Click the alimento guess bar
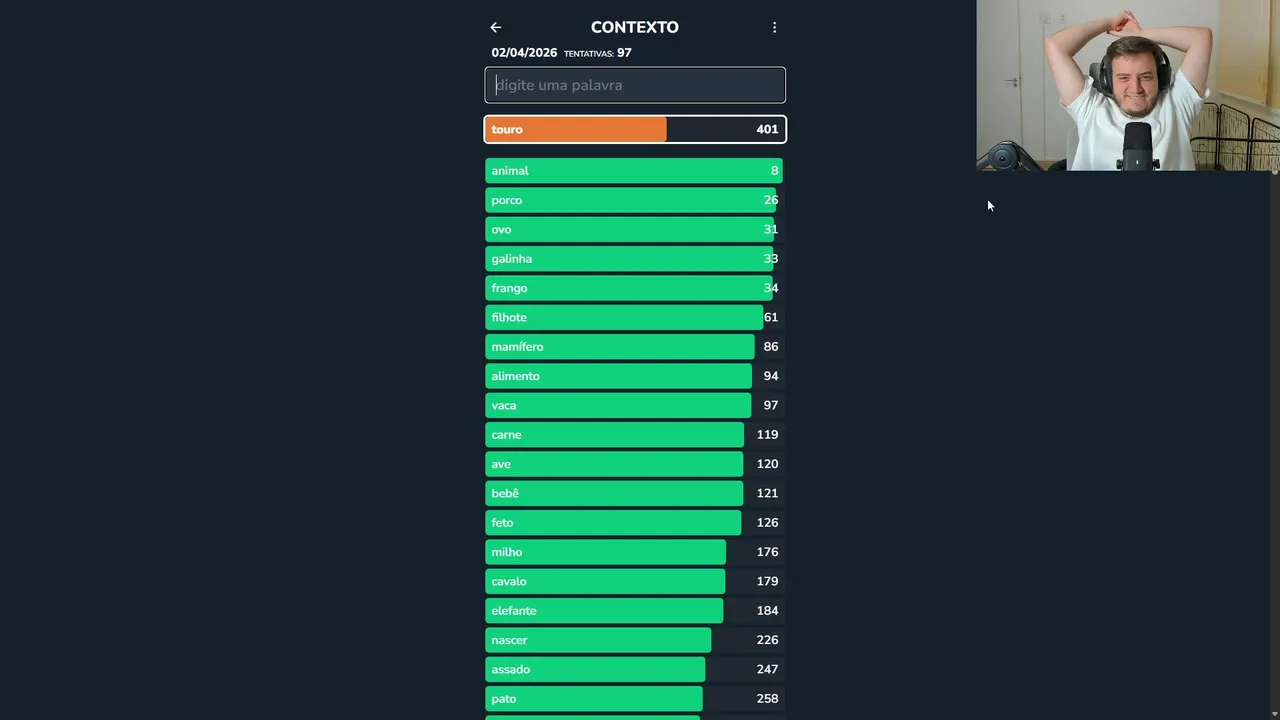This screenshot has width=1280, height=720. pos(635,376)
